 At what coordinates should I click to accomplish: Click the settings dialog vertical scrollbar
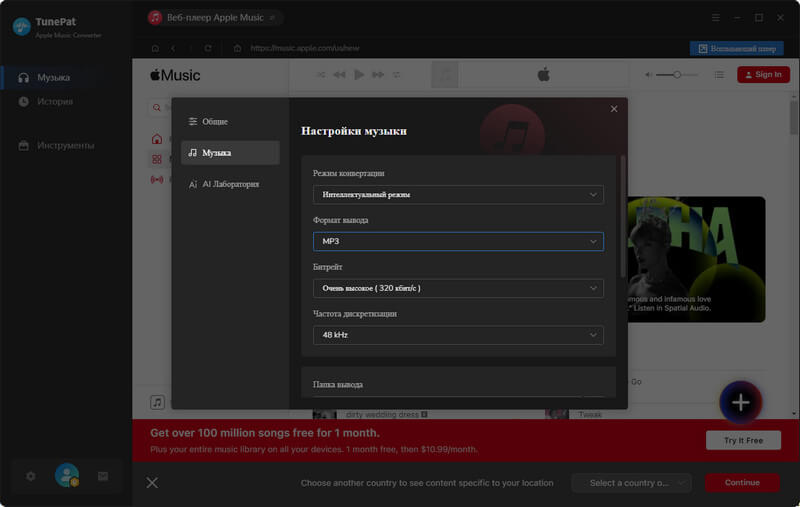tap(622, 216)
